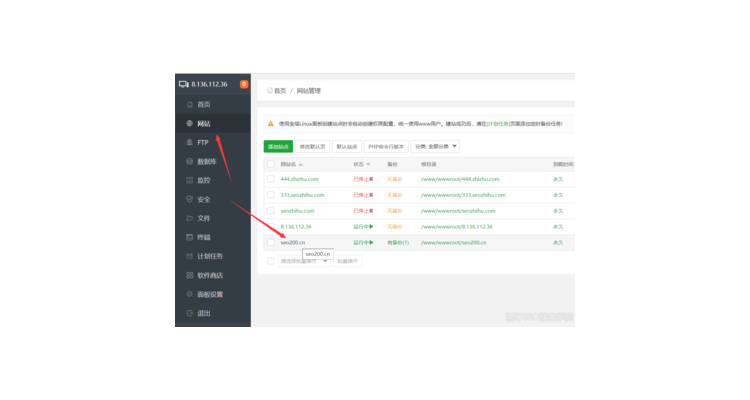Open site 444.zhizhu.com
Image resolution: width=750 pixels, height=400 pixels.
tap(299, 179)
